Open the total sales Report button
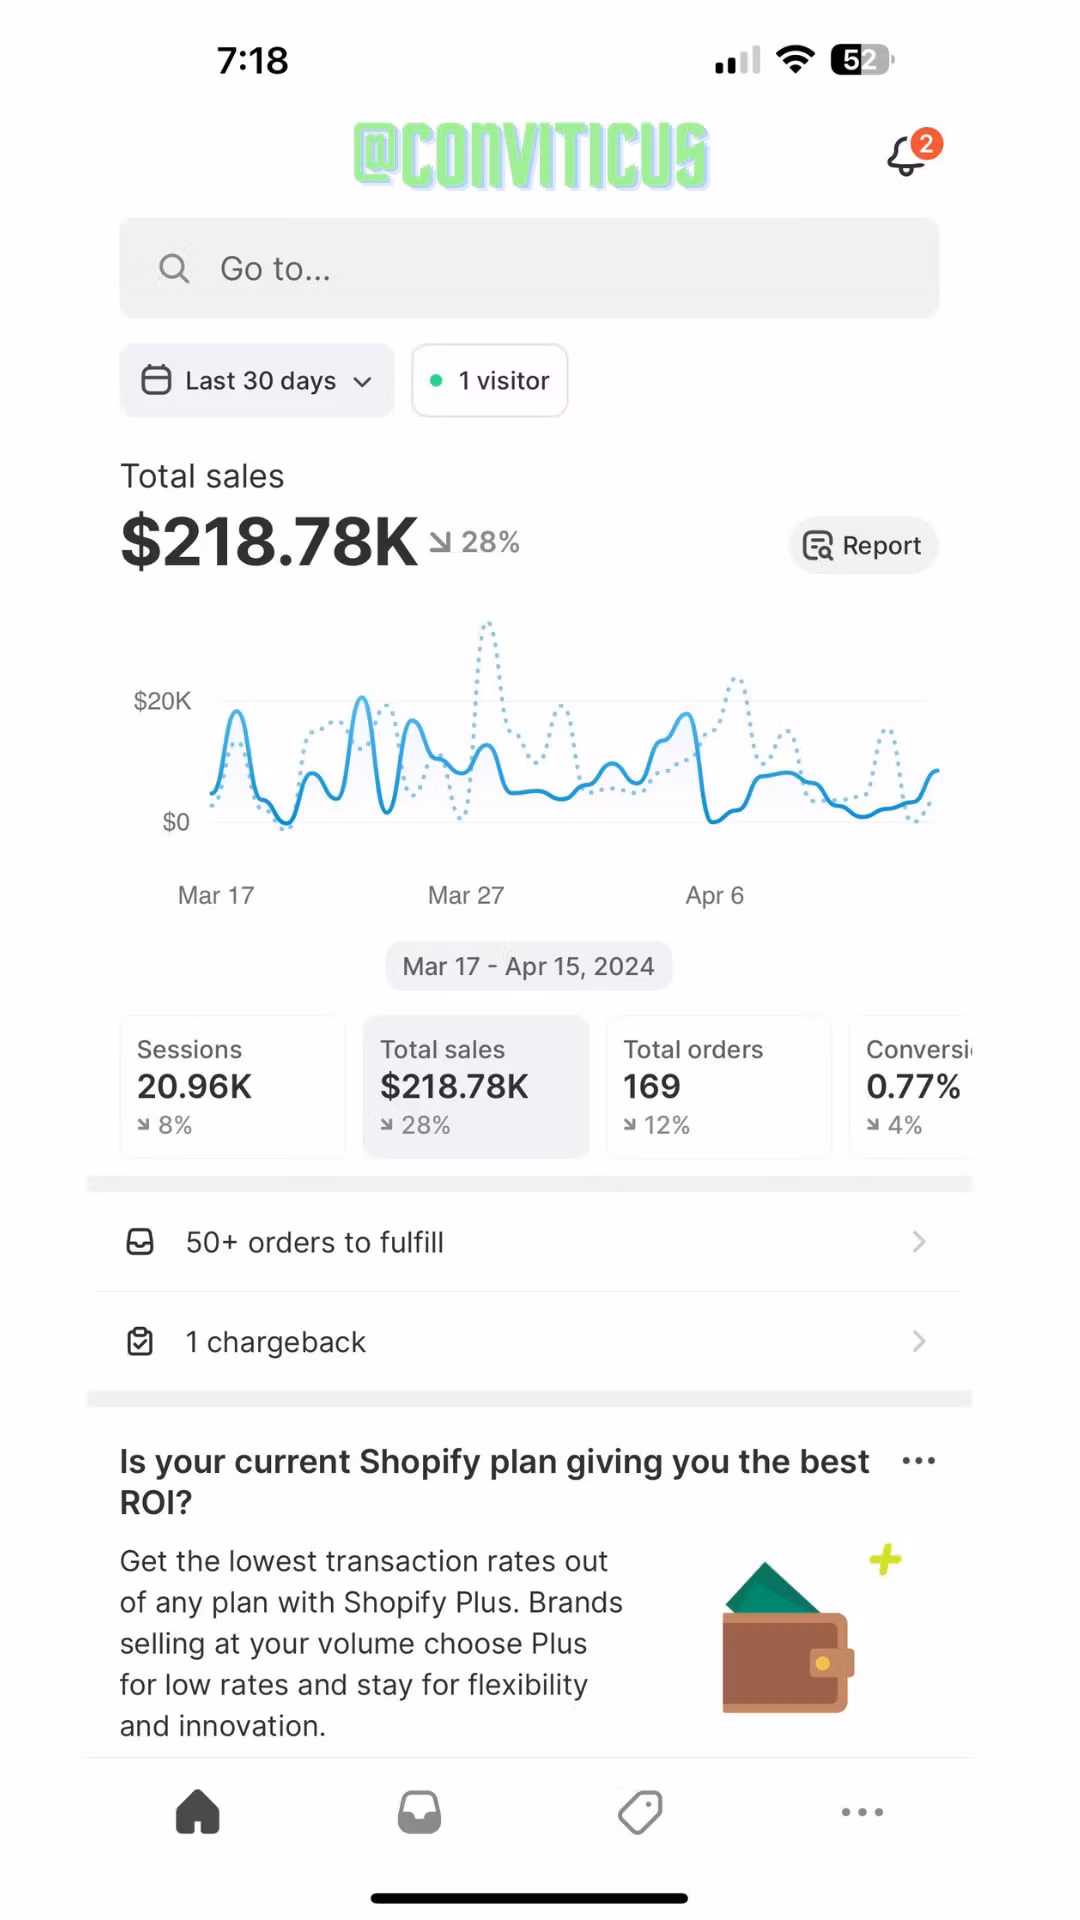Screen dimensions: 1080x1920 pos(863,545)
